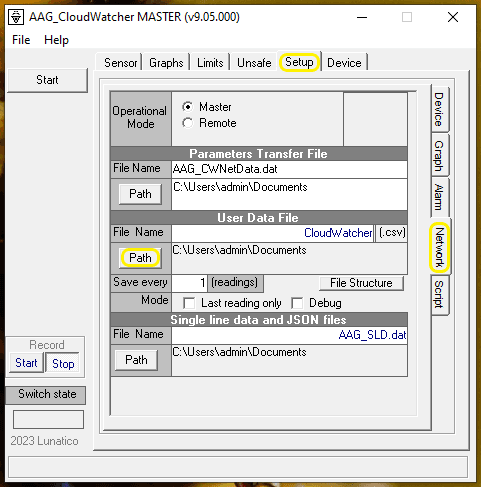Click the empty box below Switch state

[48, 419]
